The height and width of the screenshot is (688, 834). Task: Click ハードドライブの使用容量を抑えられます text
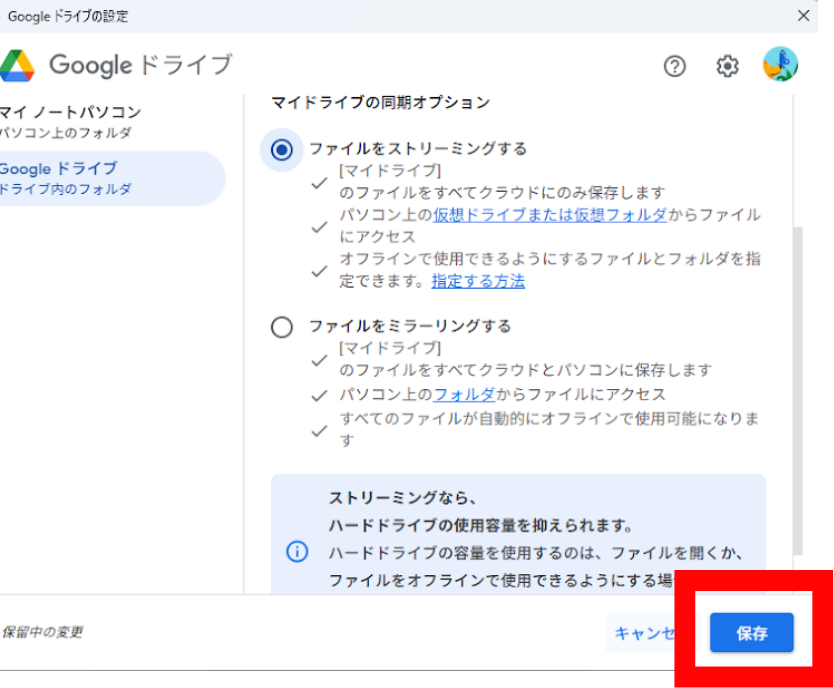(x=481, y=525)
